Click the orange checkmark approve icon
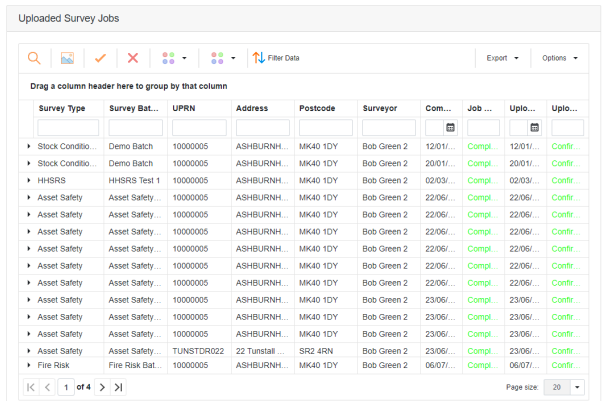 tap(100, 58)
